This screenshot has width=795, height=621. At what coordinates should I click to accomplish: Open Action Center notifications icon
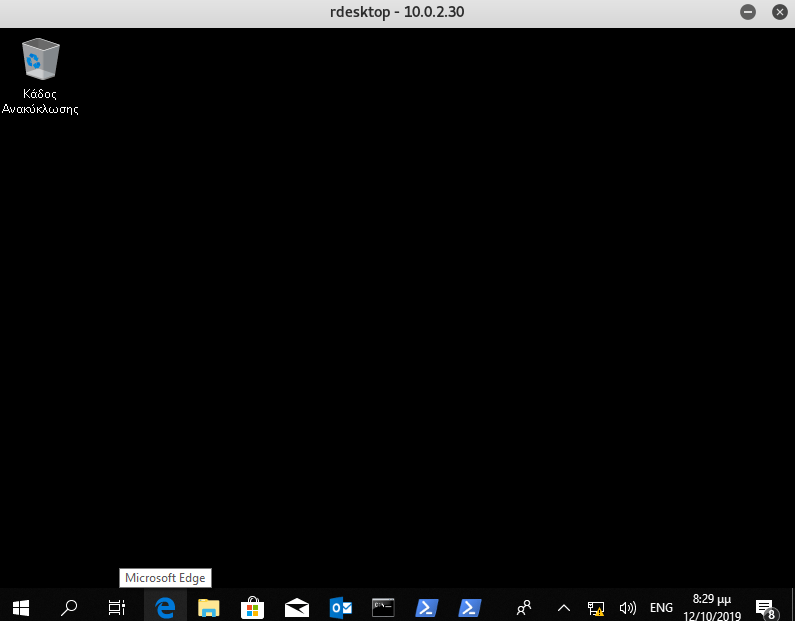click(x=765, y=607)
